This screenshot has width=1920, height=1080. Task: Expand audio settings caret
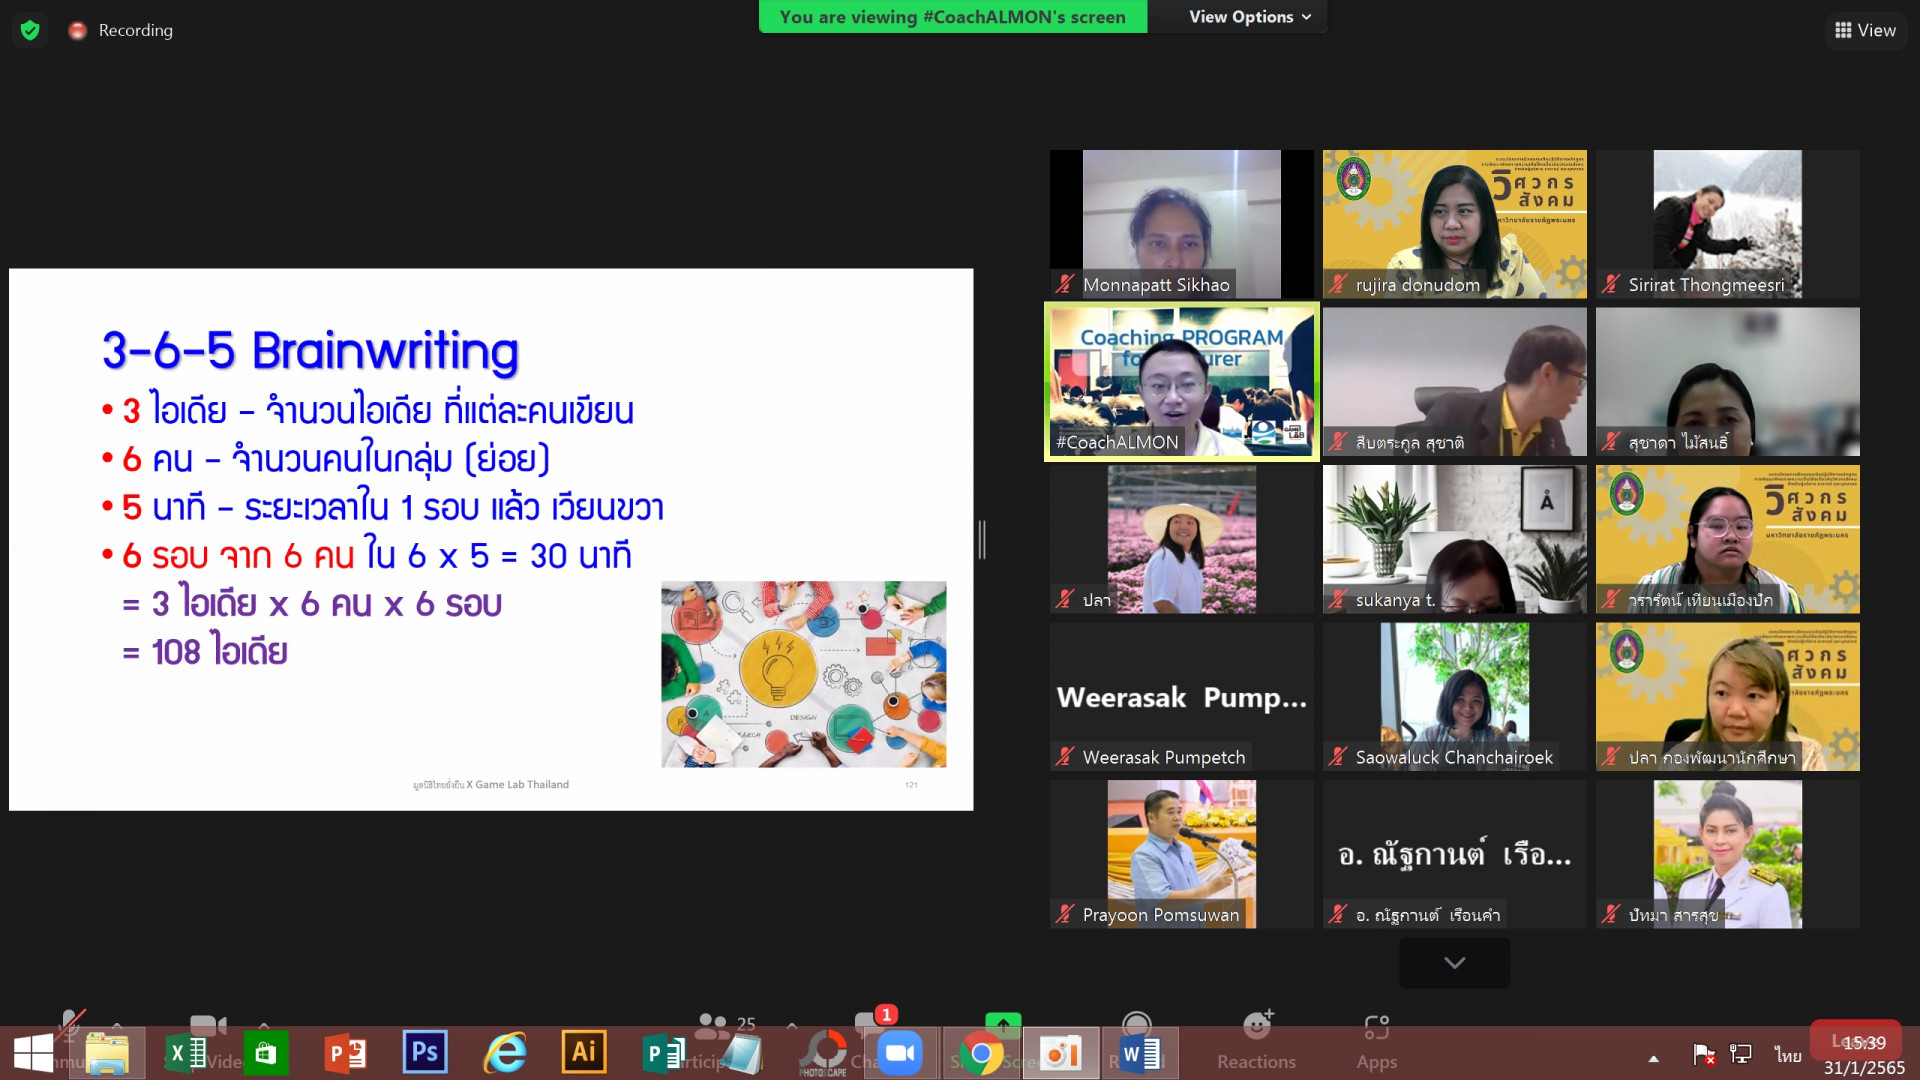[117, 1025]
